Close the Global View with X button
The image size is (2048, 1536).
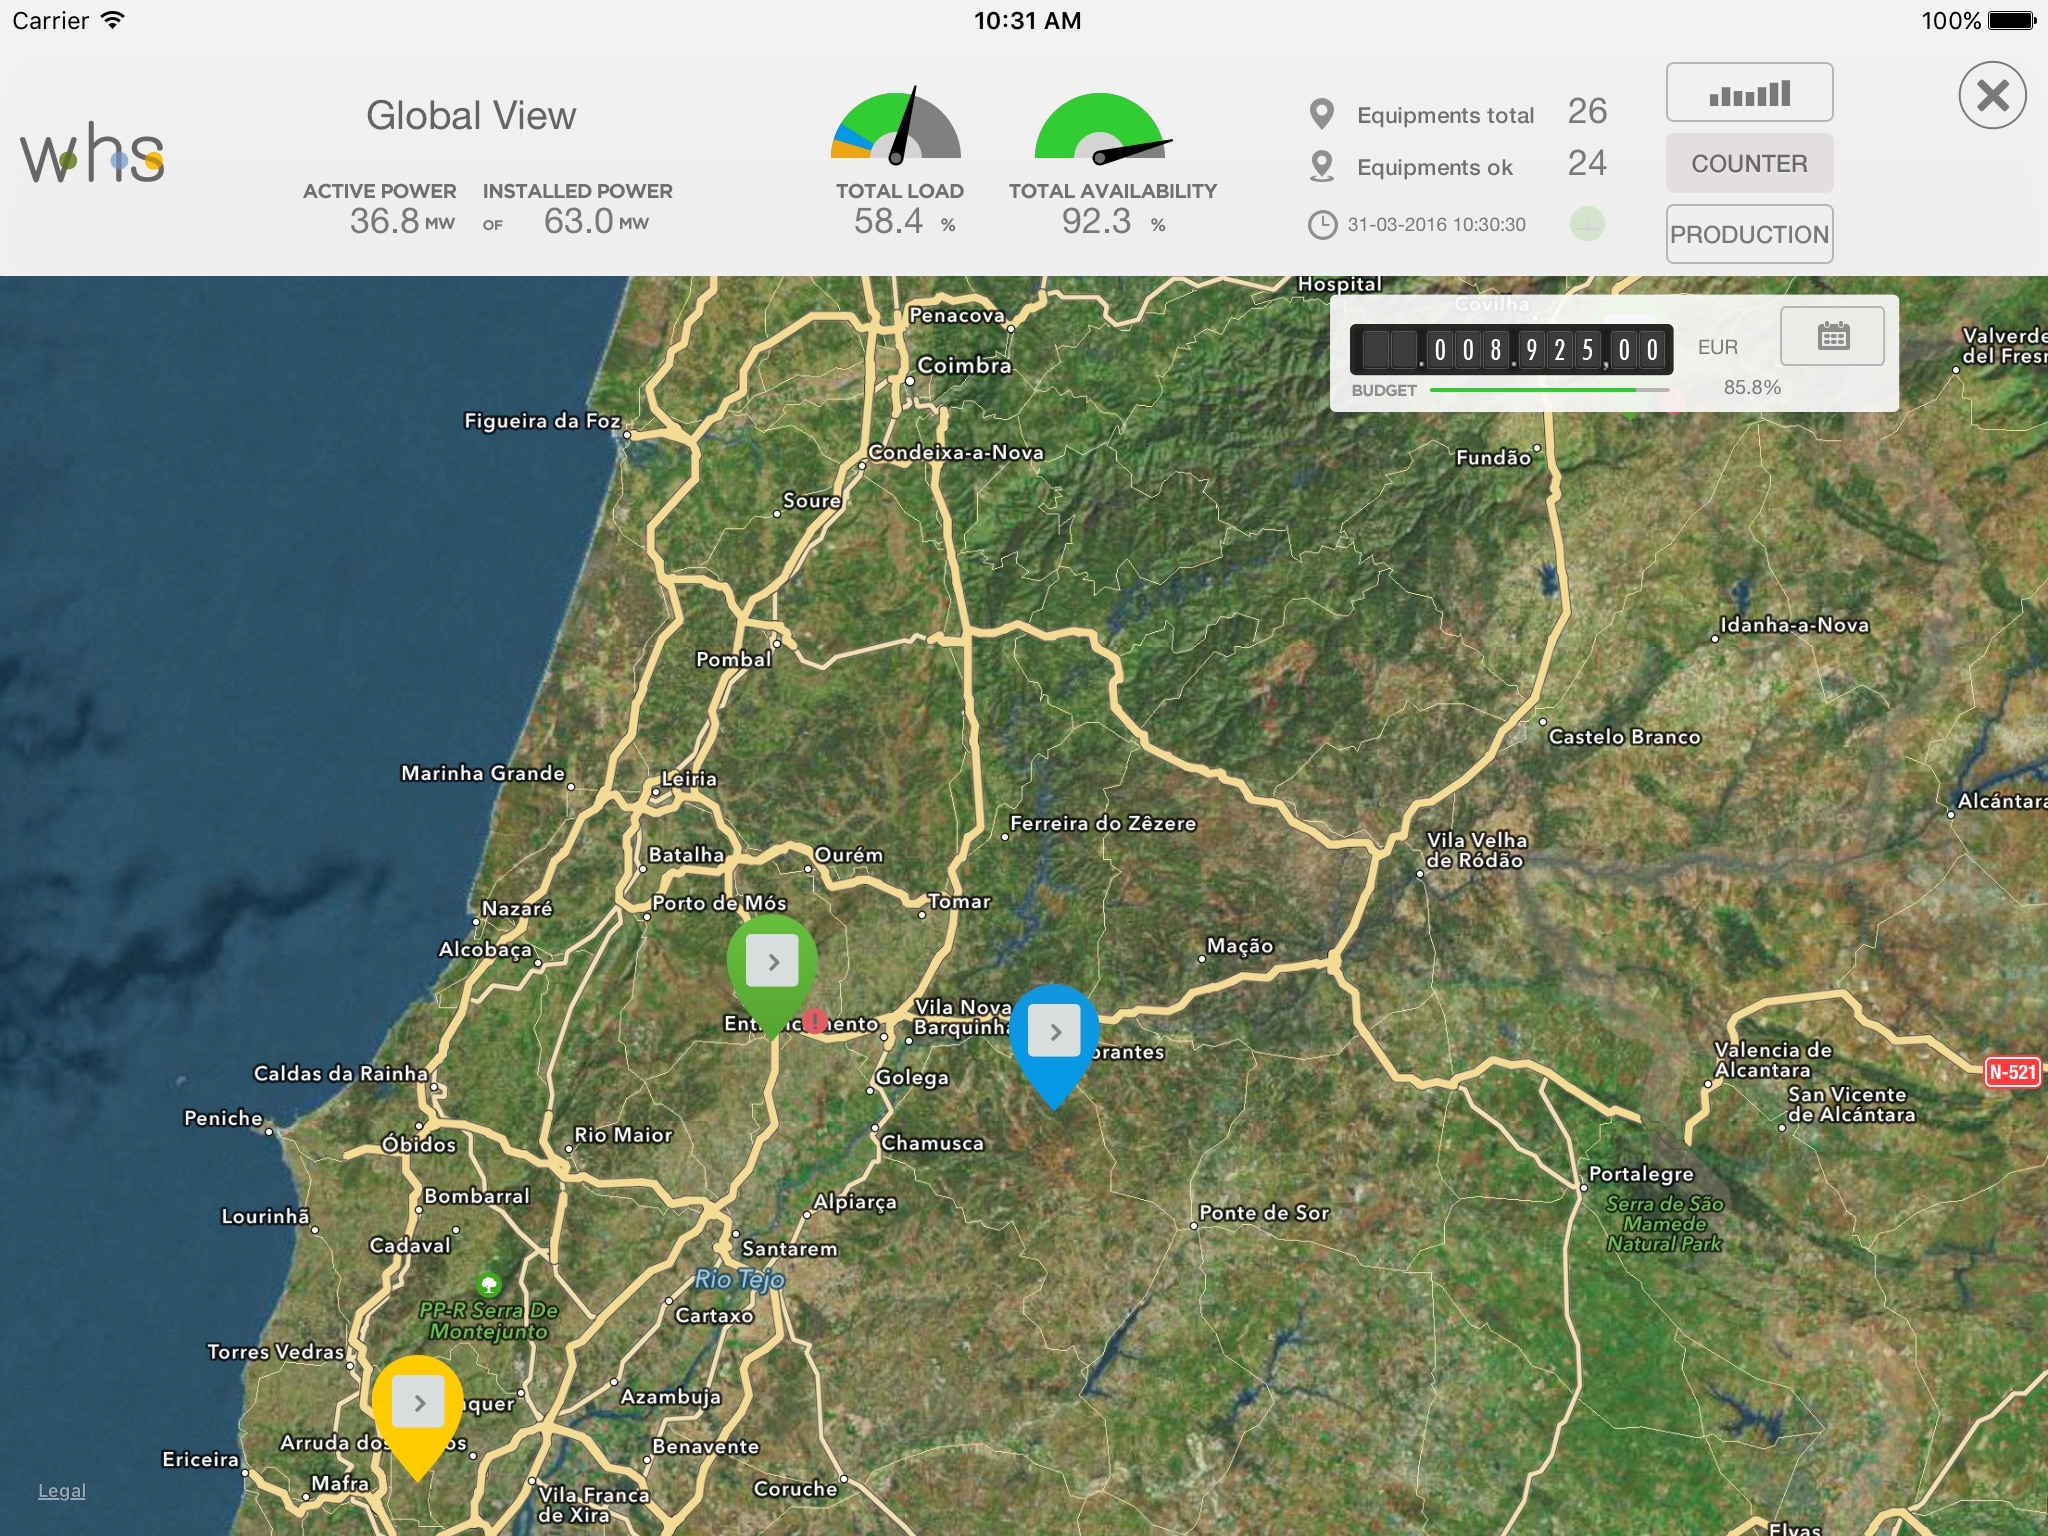coord(1992,96)
